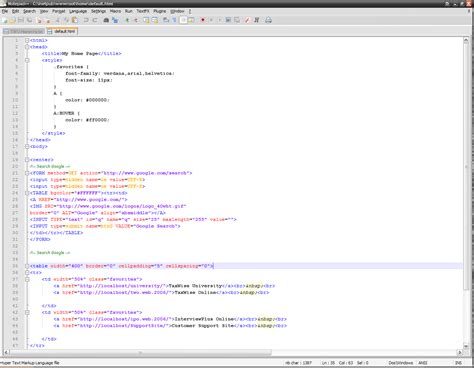The height and width of the screenshot is (368, 474).
Task: Open the Plugins menu
Action: pyautogui.click(x=160, y=11)
